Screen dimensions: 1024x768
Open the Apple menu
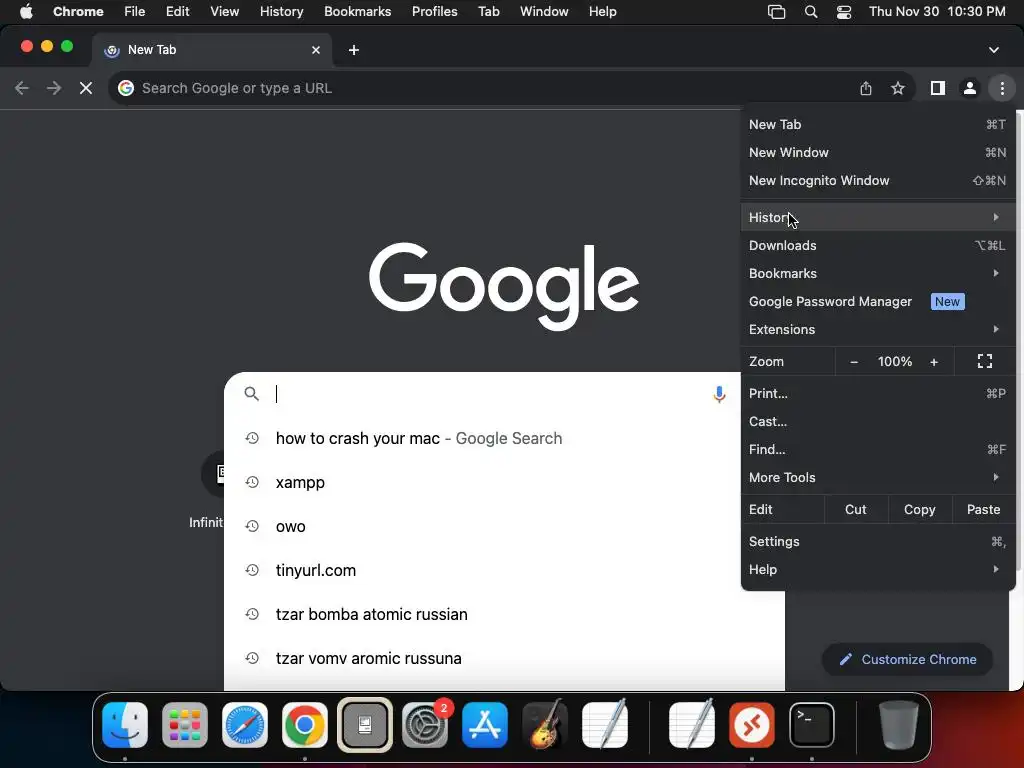click(x=26, y=12)
